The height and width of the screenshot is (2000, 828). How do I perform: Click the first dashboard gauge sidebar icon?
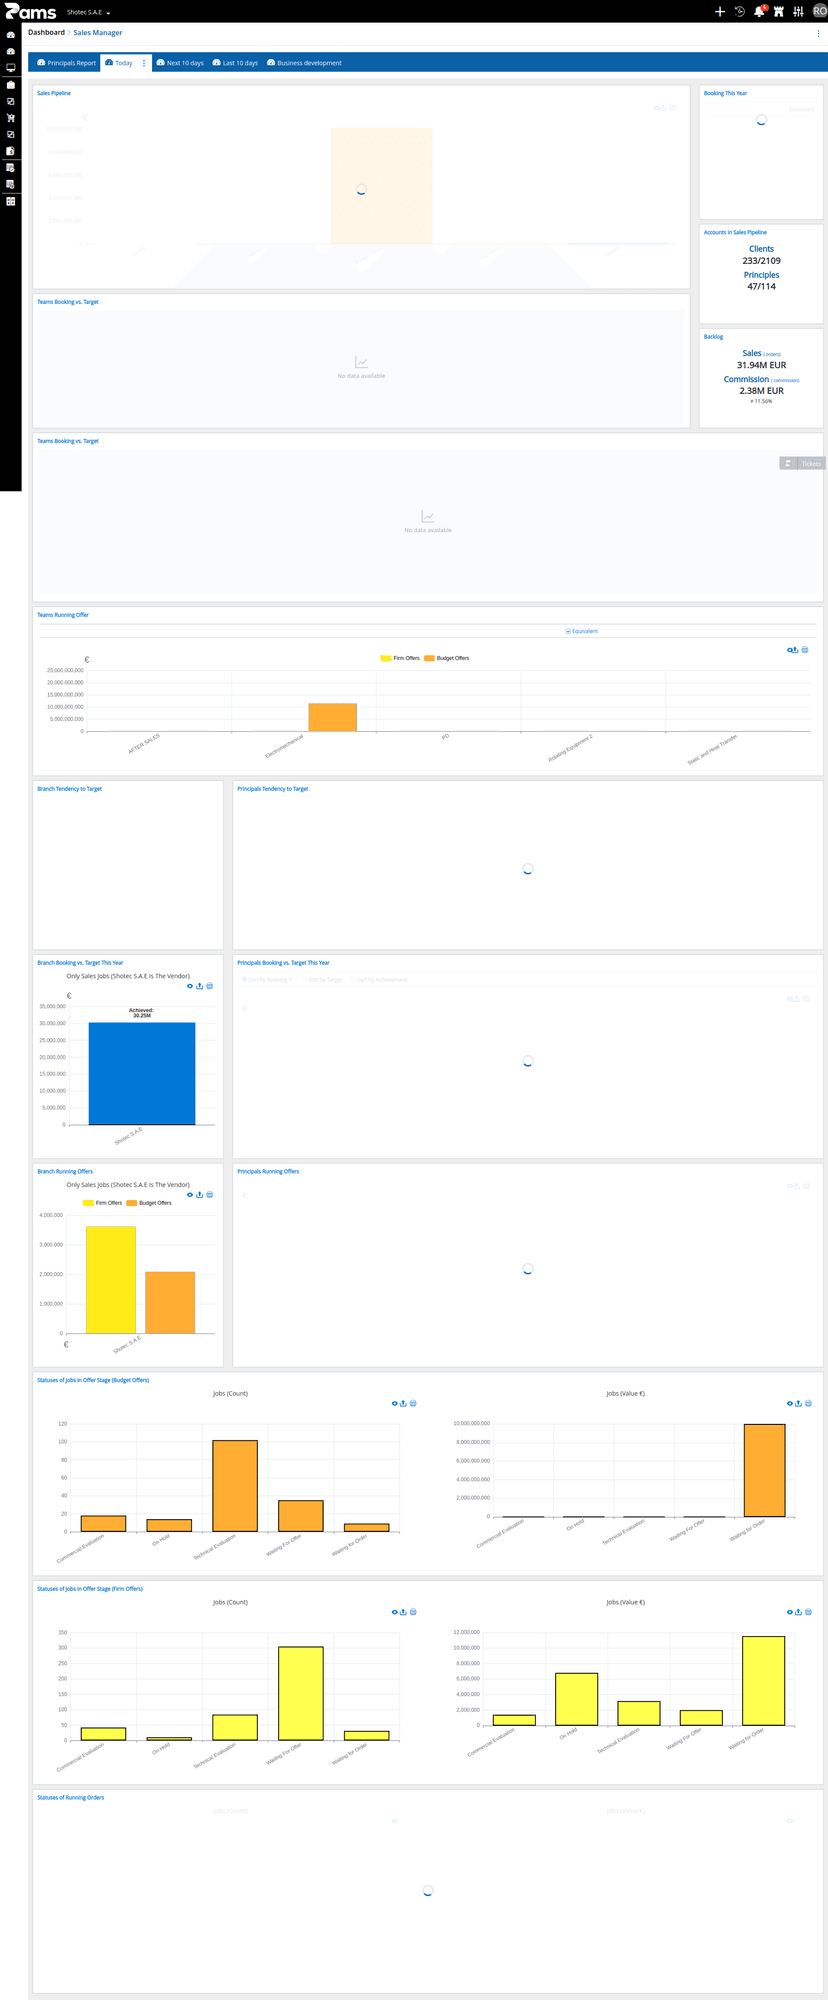pyautogui.click(x=11, y=35)
